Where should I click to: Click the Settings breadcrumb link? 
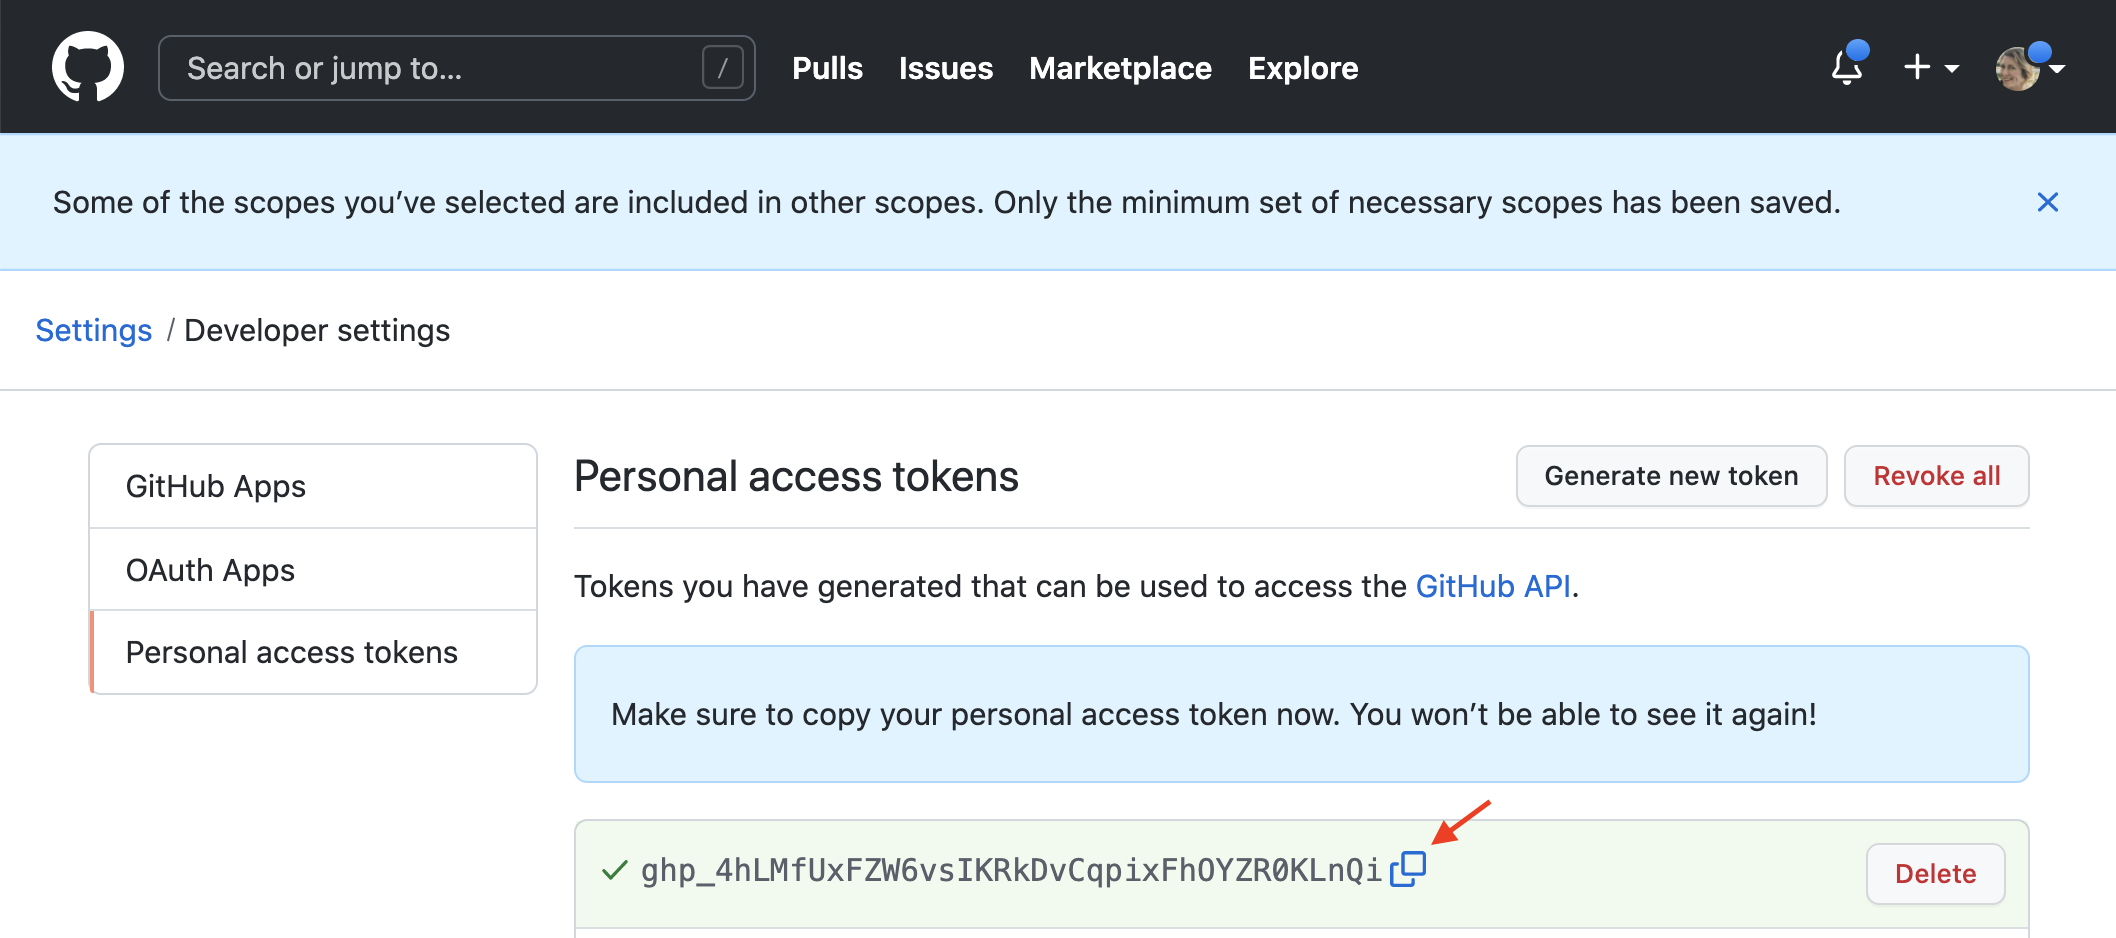click(x=94, y=330)
